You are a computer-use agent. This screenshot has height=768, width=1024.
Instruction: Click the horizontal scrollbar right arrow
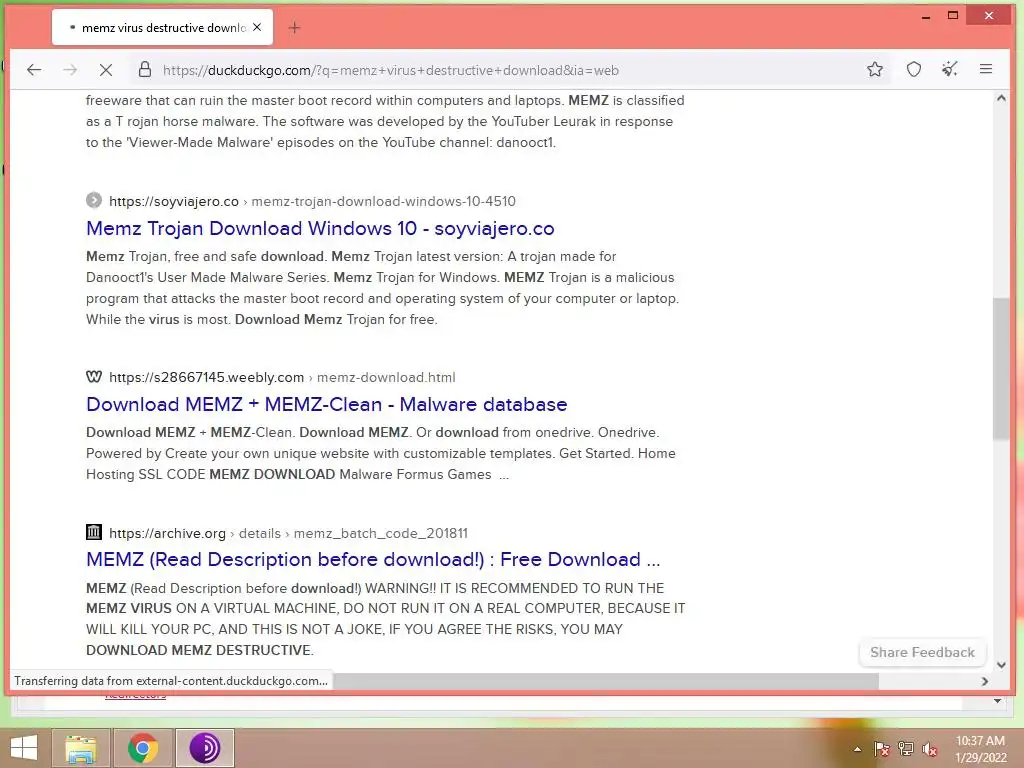tap(985, 681)
